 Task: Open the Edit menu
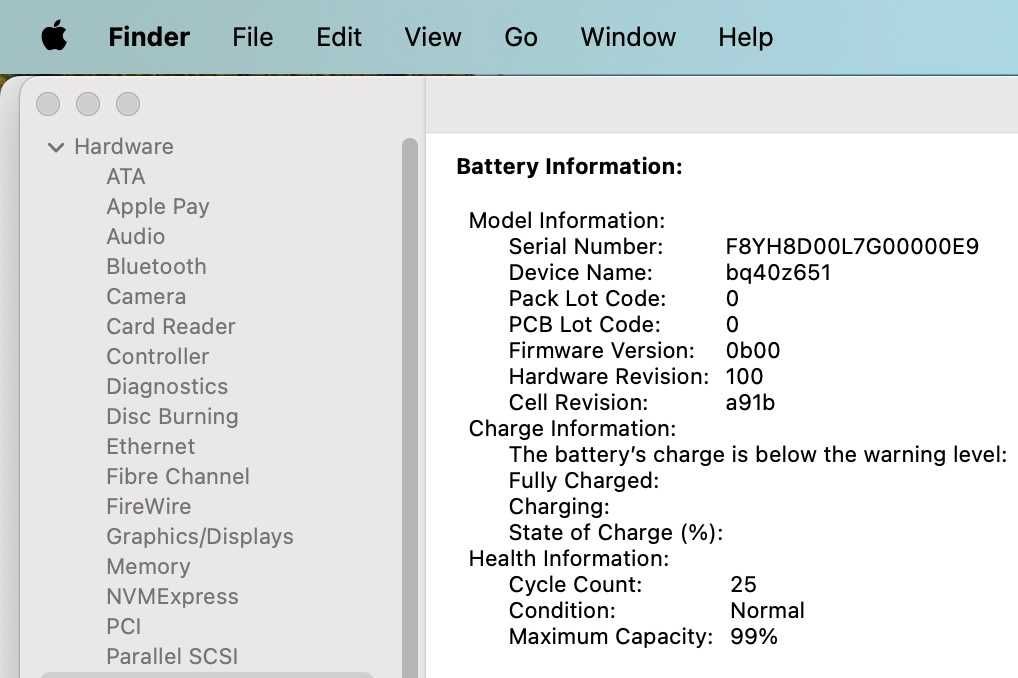coord(339,37)
